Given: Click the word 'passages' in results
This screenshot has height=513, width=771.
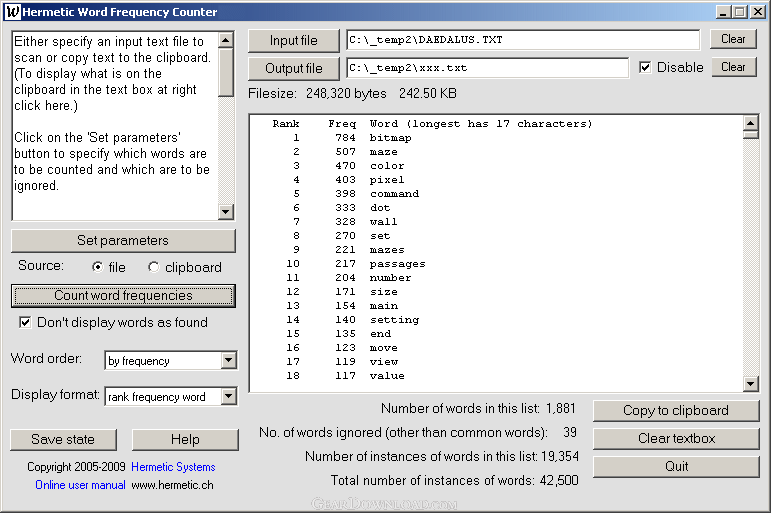Looking at the screenshot, I should [x=397, y=264].
